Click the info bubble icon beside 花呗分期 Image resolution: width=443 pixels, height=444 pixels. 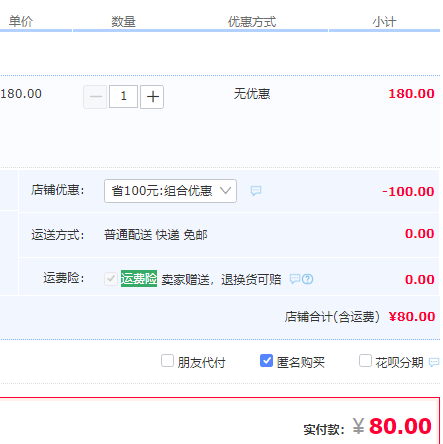pos(434,362)
